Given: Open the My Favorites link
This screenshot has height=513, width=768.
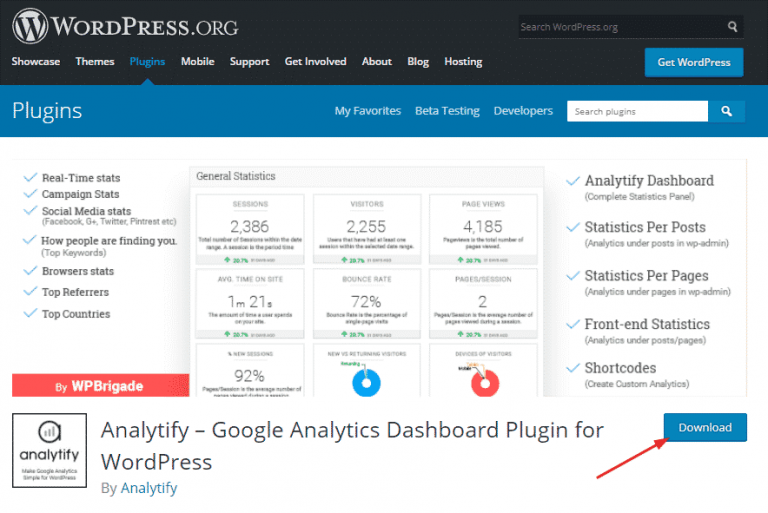Looking at the screenshot, I should [x=368, y=111].
